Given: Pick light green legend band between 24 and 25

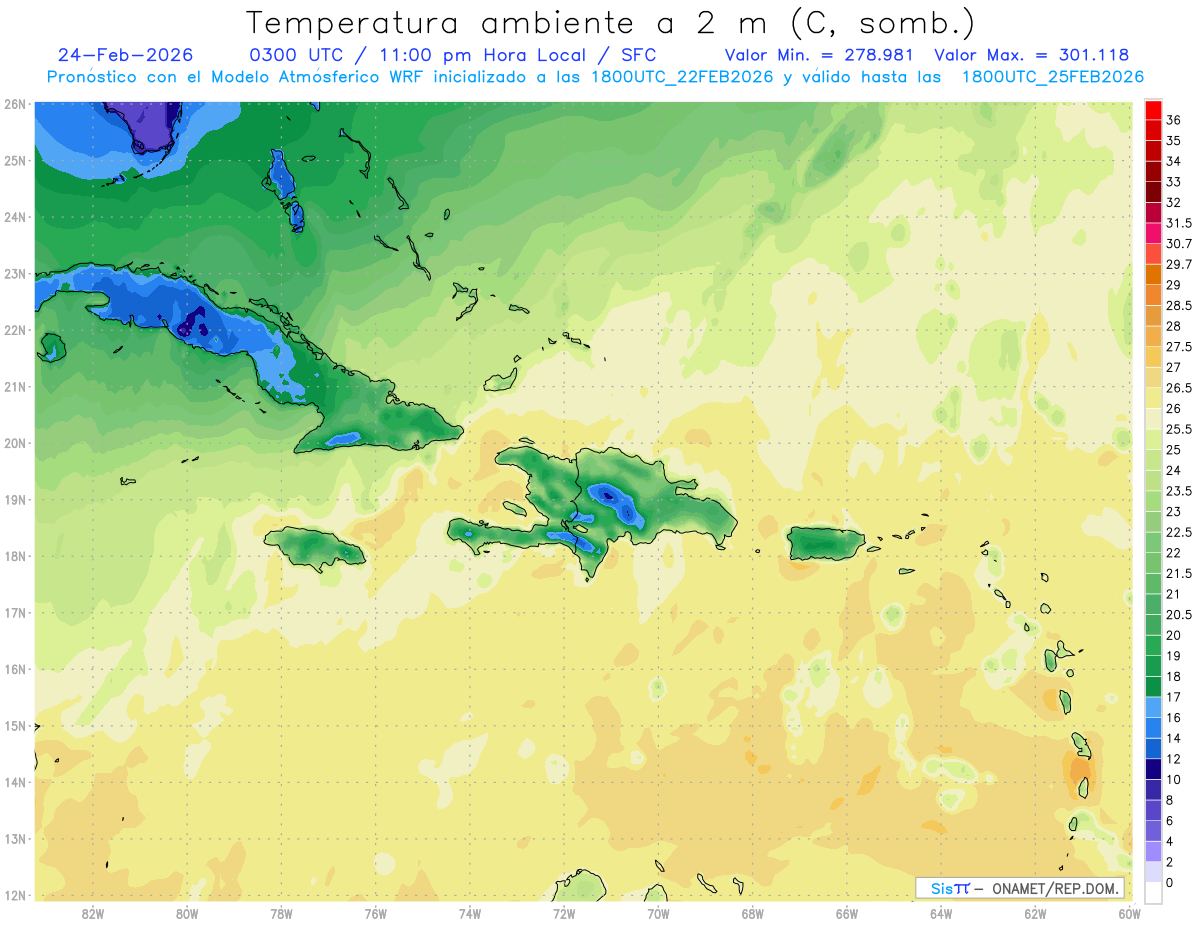Looking at the screenshot, I should (1153, 461).
